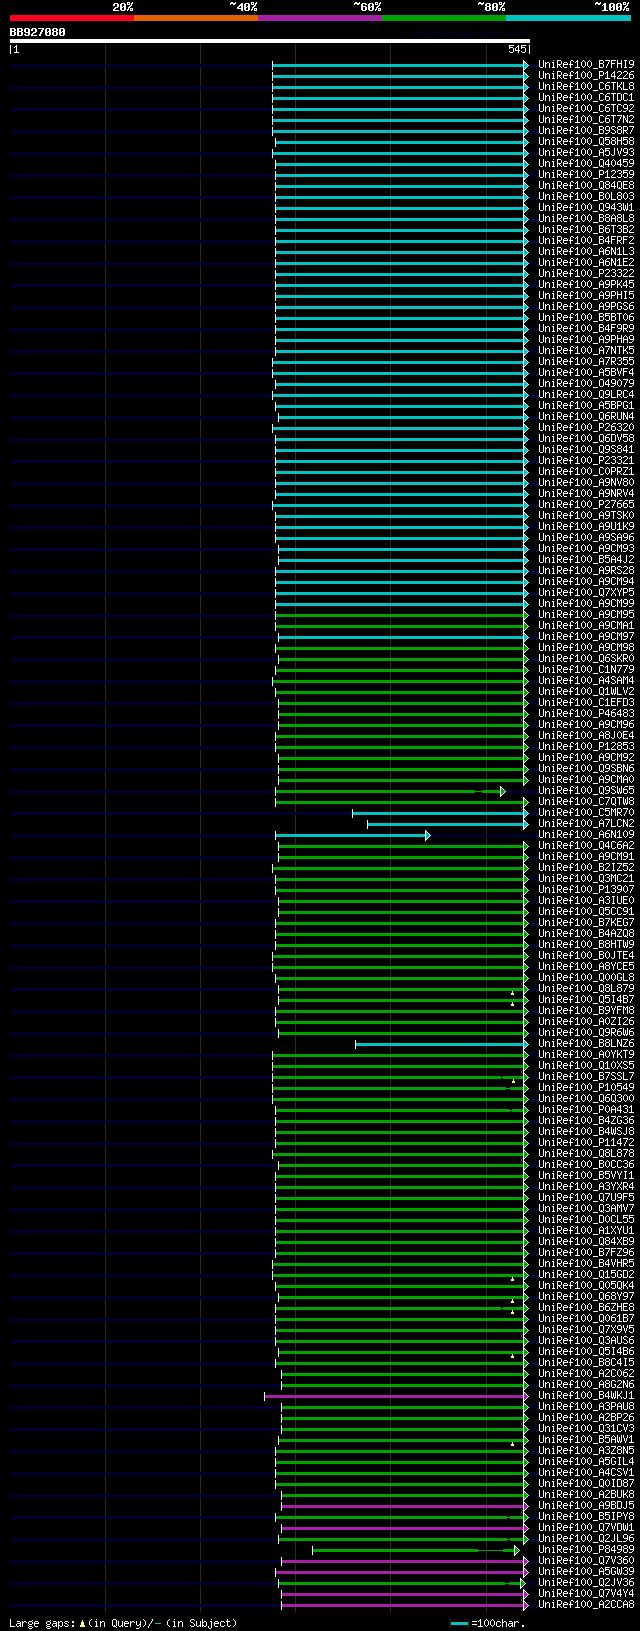Click the cyan alignment bar for UniRef100_C5MR70
The image size is (640, 1631).
(440, 813)
